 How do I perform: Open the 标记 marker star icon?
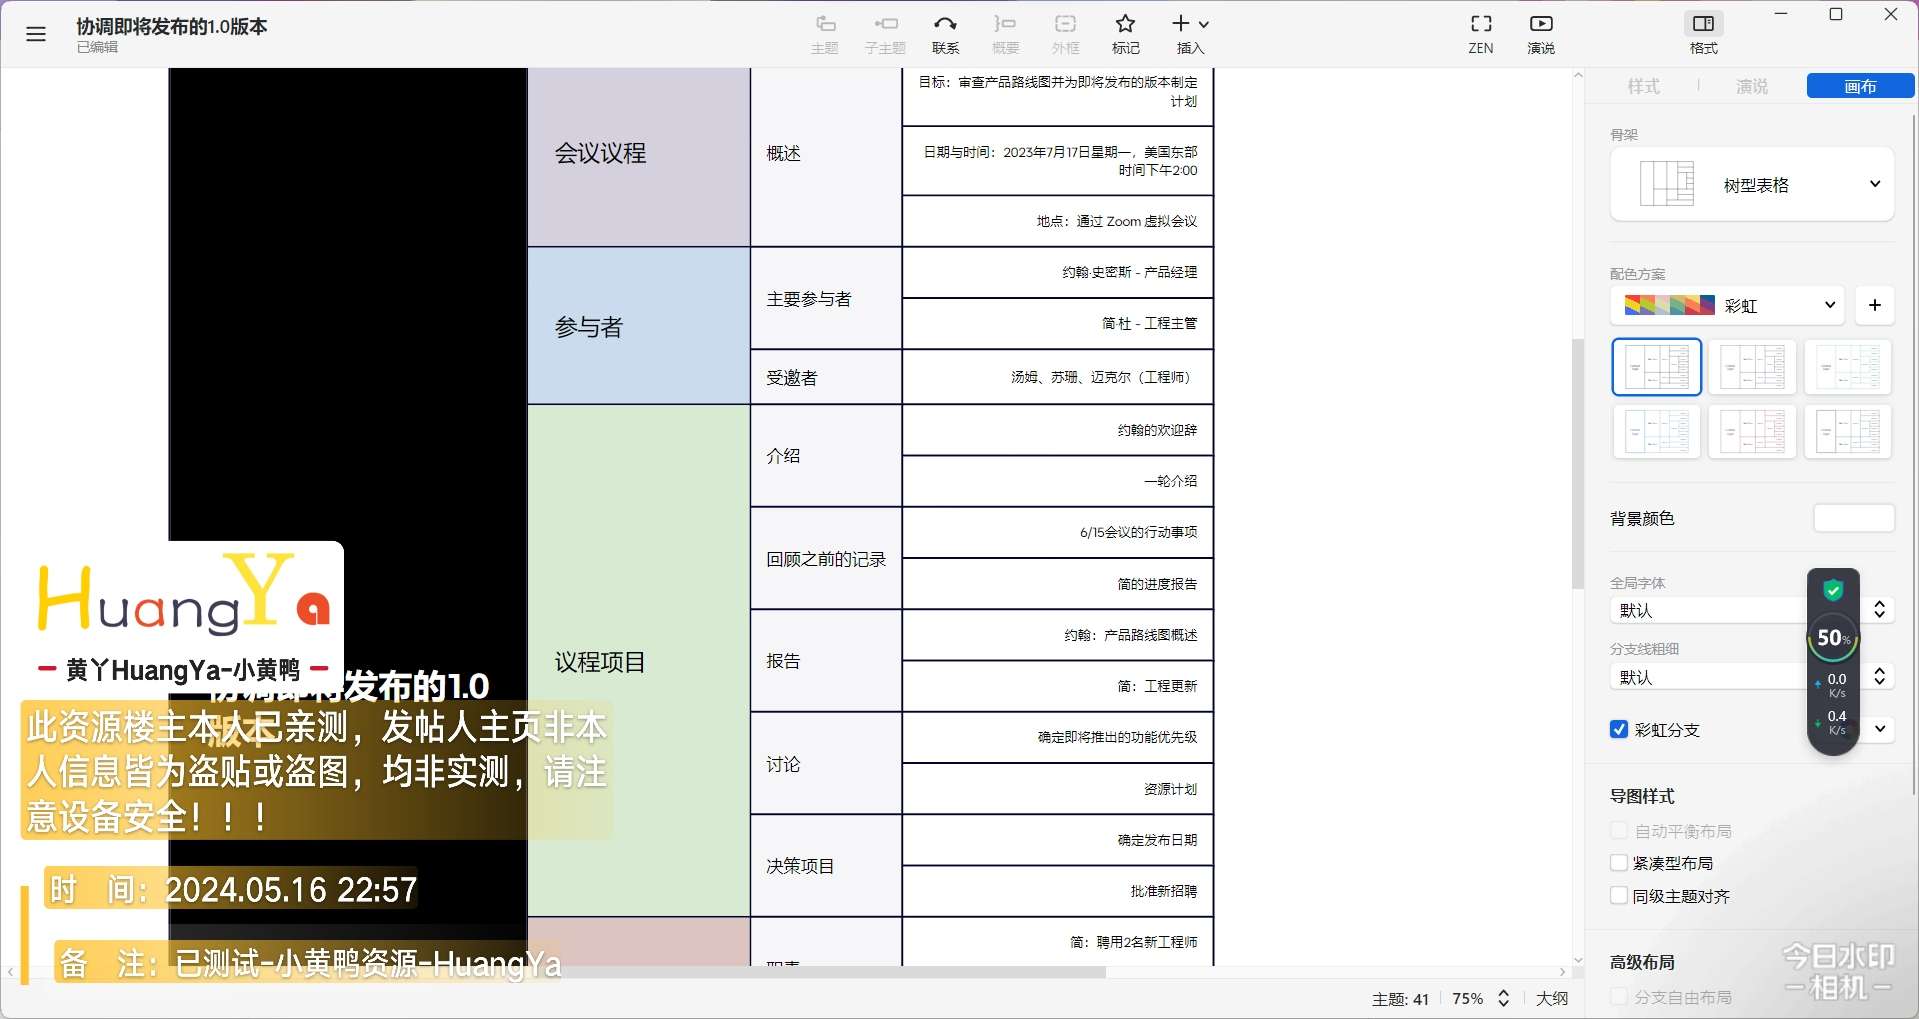[1125, 34]
